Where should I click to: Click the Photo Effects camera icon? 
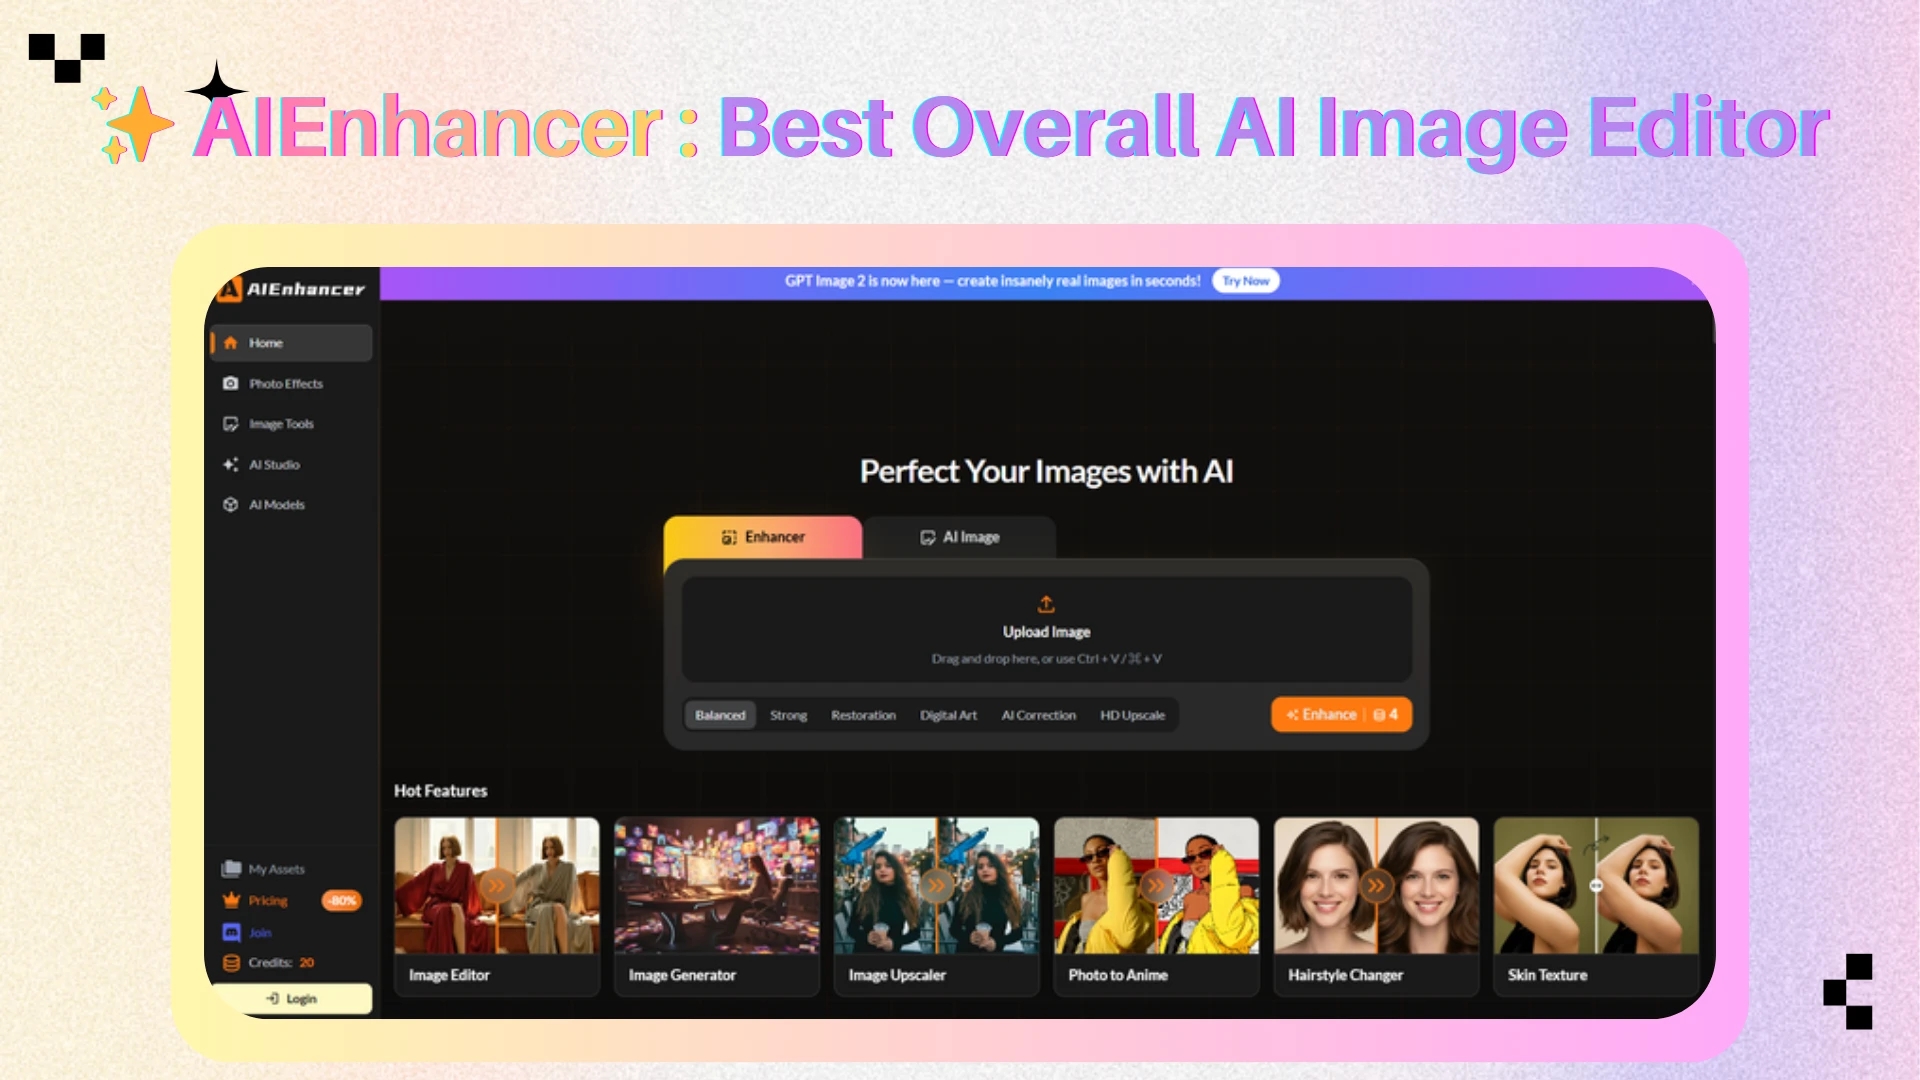[x=231, y=384]
